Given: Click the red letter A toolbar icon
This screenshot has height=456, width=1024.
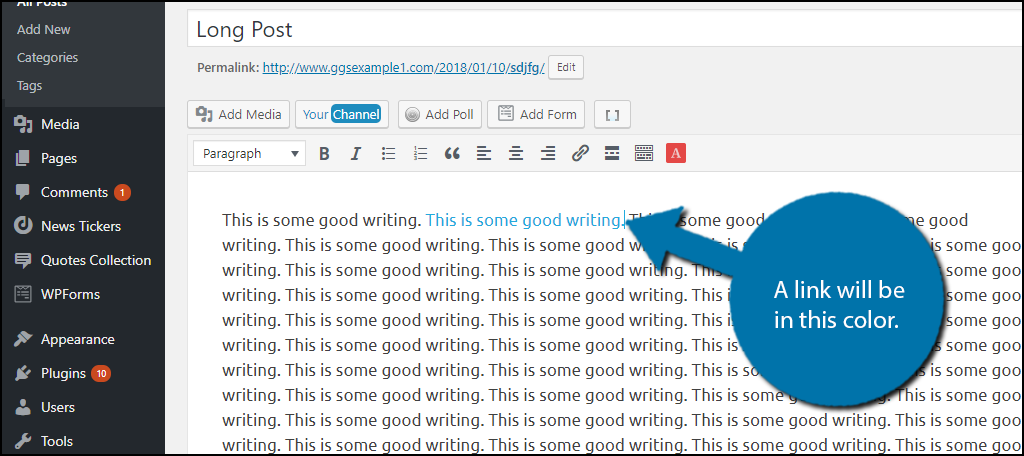Looking at the screenshot, I should [676, 154].
